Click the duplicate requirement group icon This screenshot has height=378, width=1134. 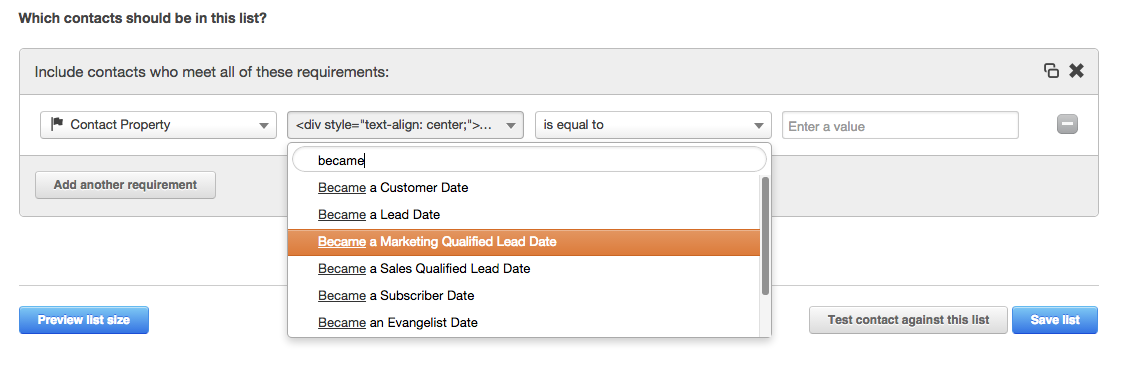[1052, 71]
